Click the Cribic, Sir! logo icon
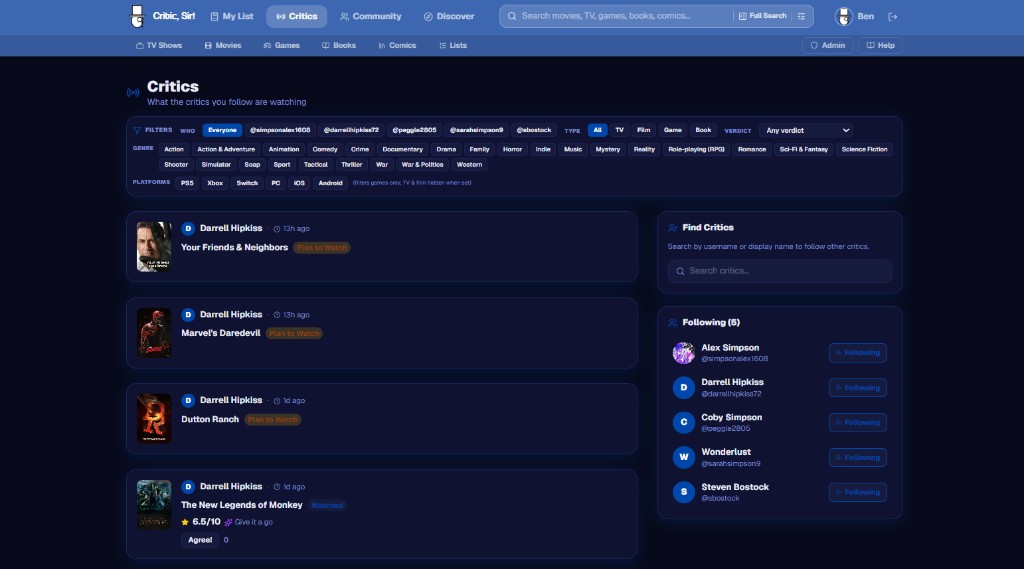This screenshot has width=1024, height=569. [x=138, y=16]
